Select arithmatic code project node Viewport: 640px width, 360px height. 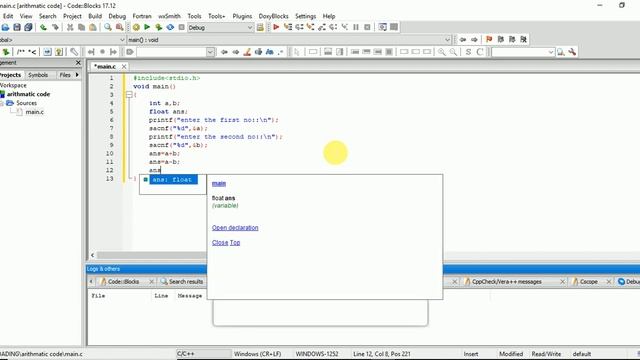[28, 94]
